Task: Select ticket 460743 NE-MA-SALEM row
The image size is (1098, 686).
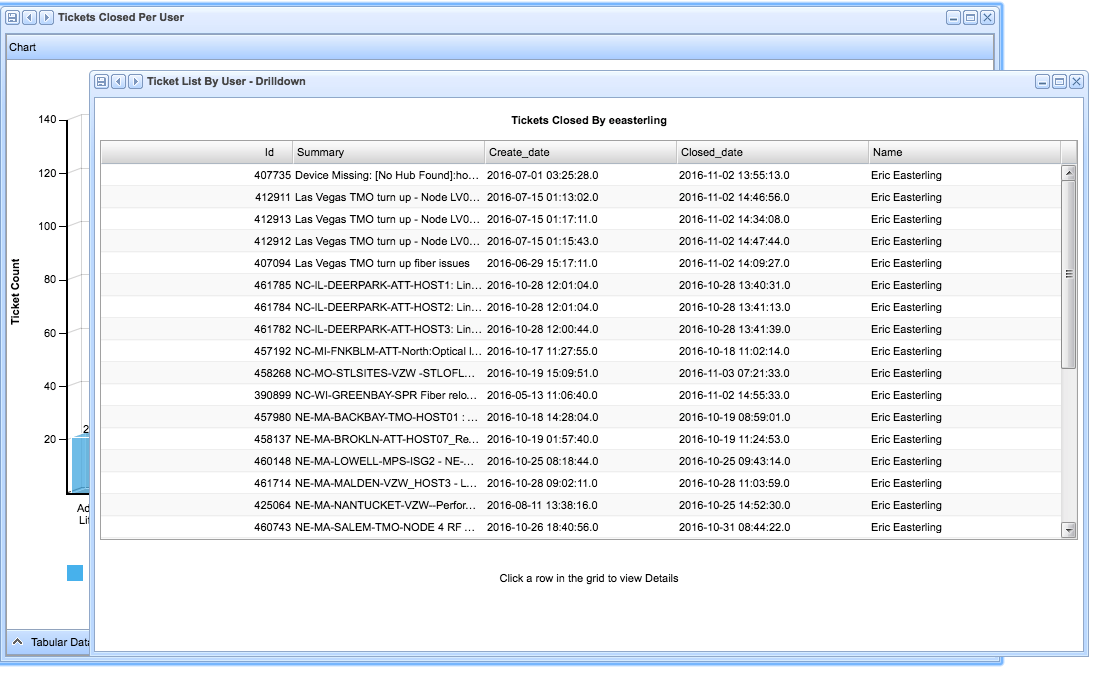Action: pos(580,527)
